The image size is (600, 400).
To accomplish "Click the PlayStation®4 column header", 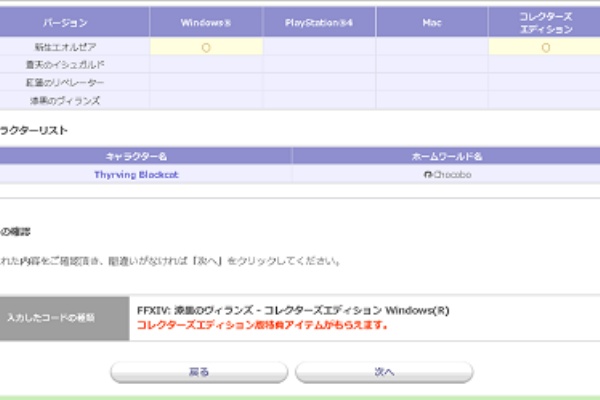I will tap(319, 23).
